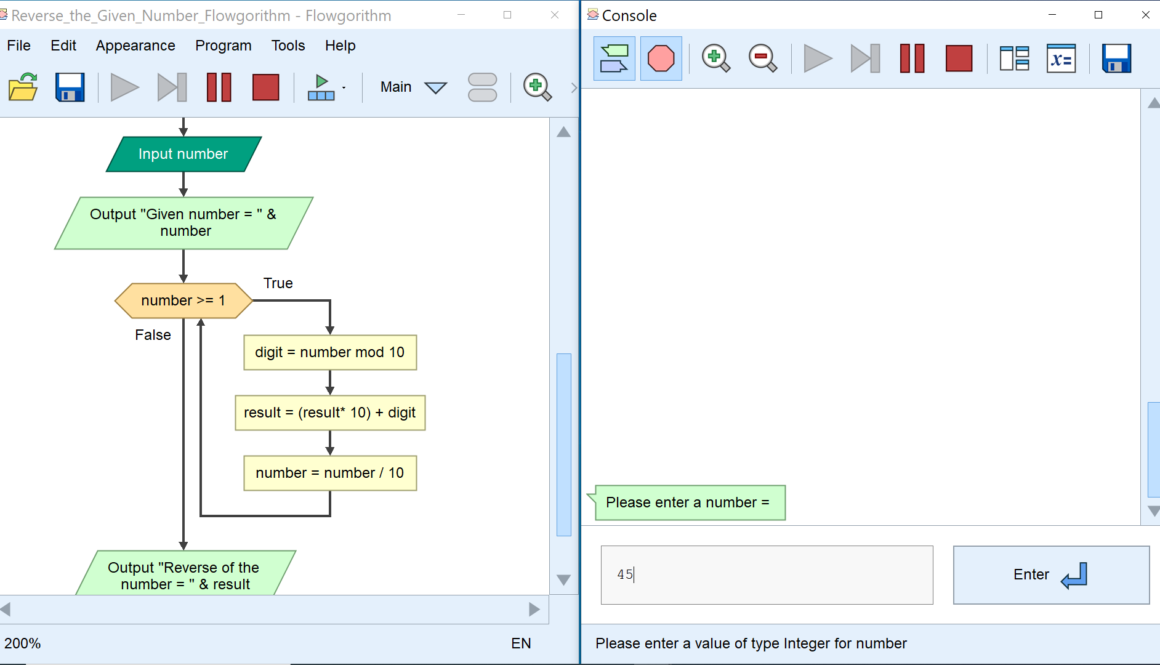Click the shape layout icon beside Main
The height and width of the screenshot is (665, 1160).
pos(482,87)
